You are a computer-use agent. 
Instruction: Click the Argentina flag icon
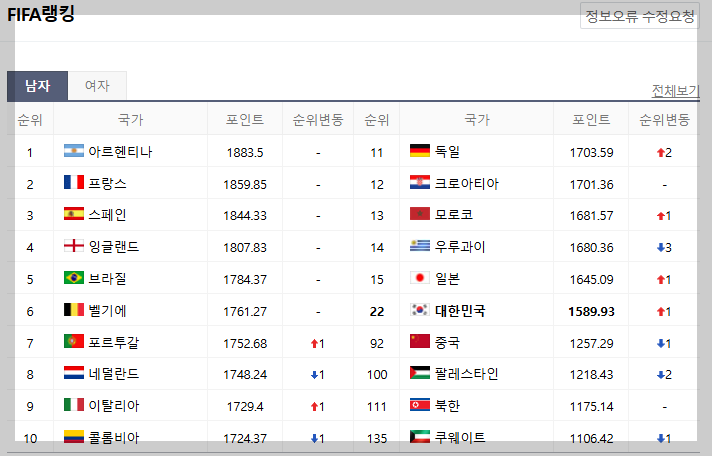(74, 150)
